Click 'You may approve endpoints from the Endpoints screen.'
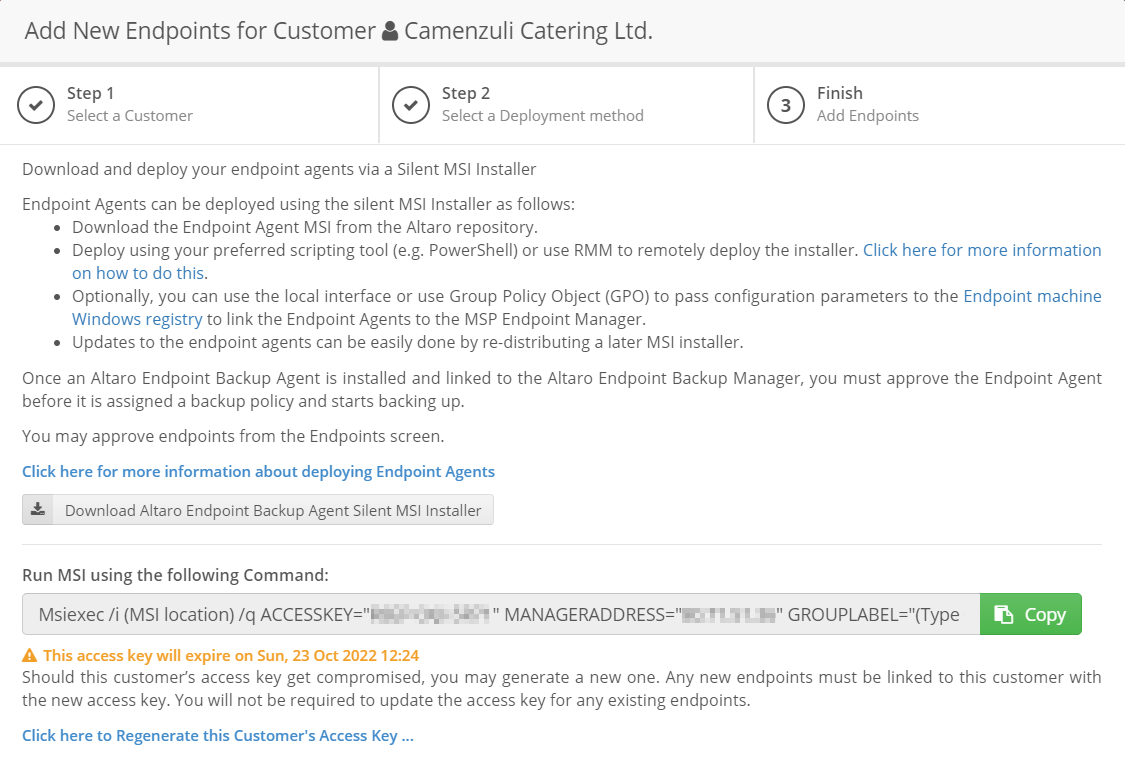This screenshot has width=1125, height=771. [x=233, y=436]
